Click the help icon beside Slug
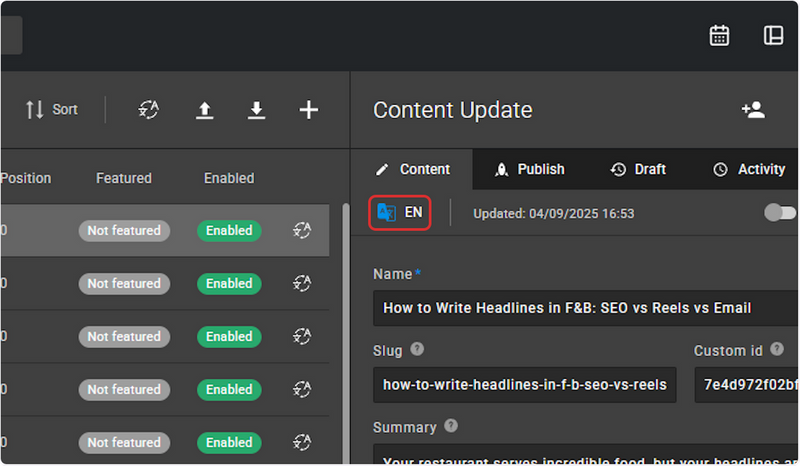 417,349
